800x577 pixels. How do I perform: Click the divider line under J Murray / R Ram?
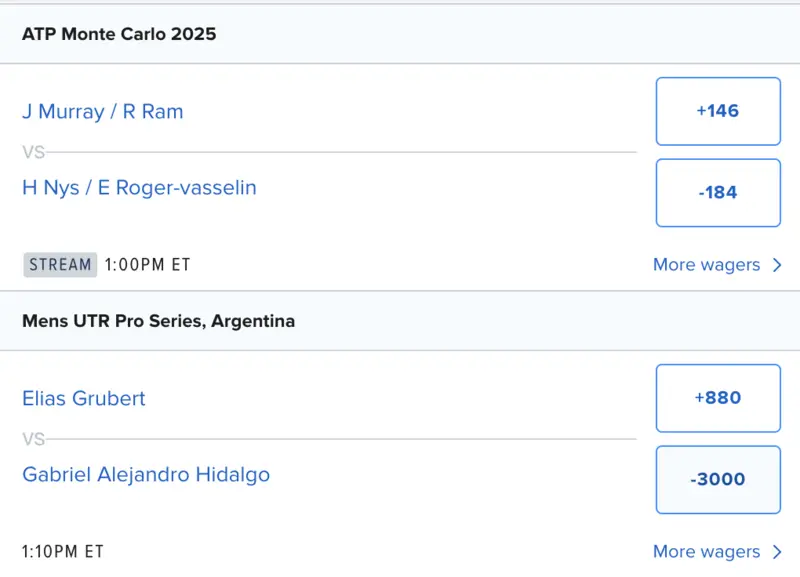(340, 152)
